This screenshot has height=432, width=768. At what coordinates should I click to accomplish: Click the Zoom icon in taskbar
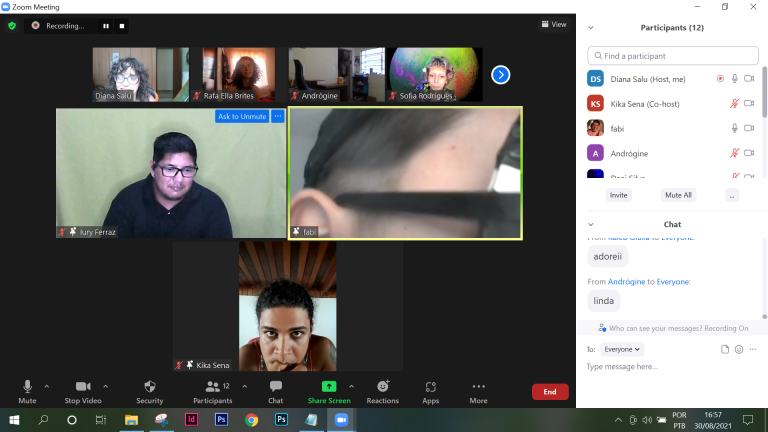tap(341, 420)
